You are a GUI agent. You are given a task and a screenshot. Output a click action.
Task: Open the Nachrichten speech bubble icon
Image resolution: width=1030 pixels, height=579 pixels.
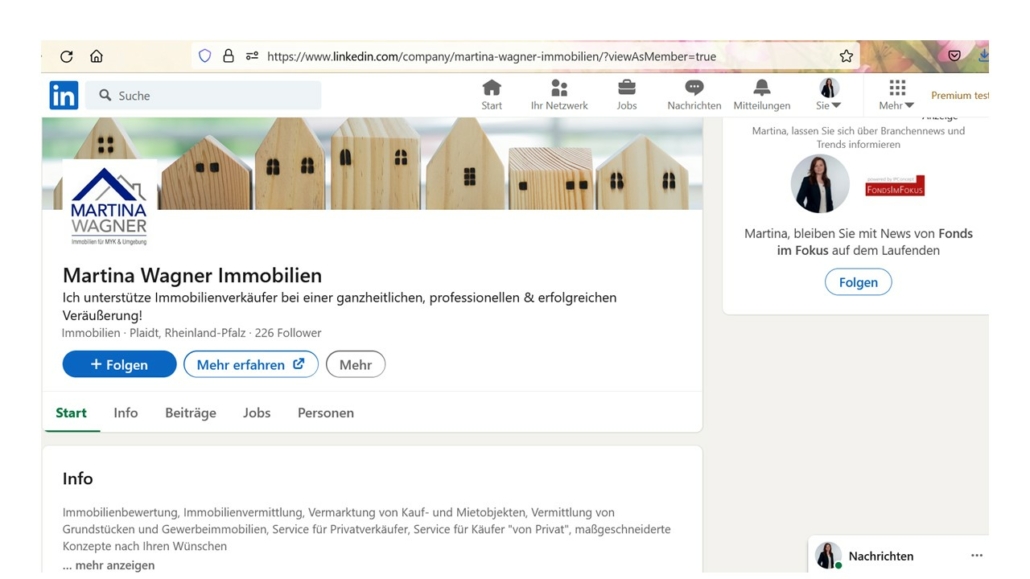694,89
